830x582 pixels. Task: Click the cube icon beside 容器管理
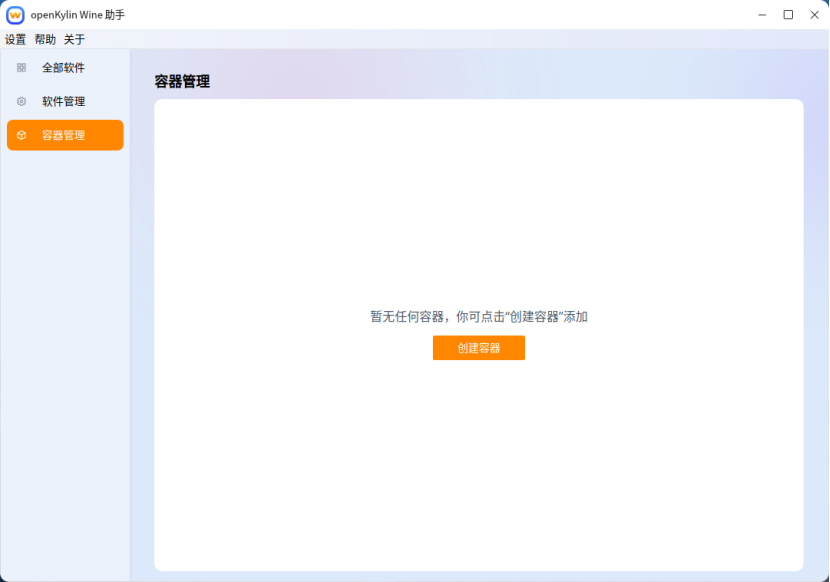[x=21, y=135]
